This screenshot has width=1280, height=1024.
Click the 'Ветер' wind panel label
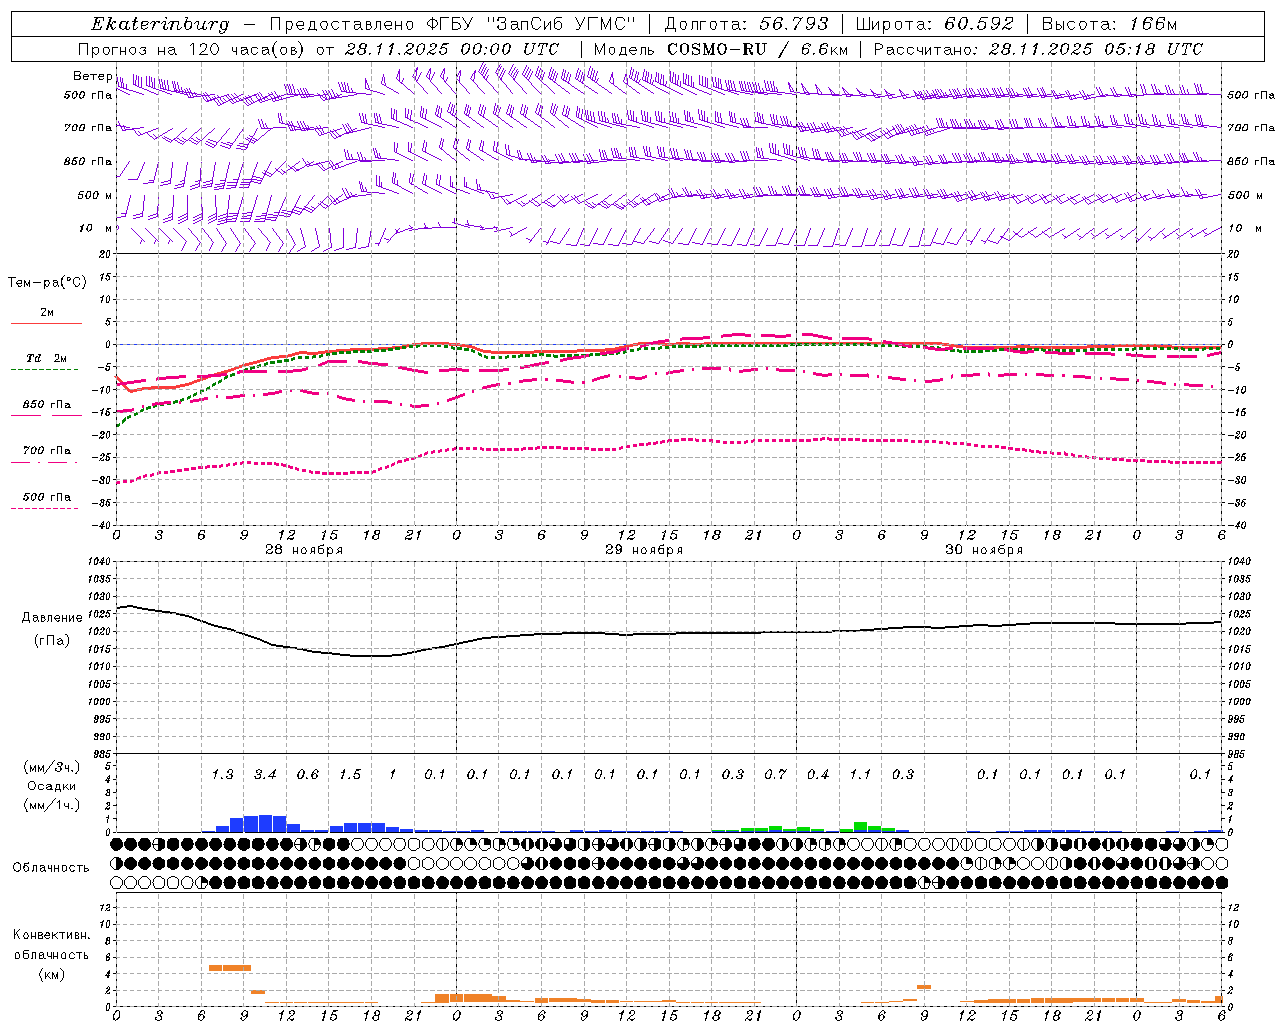pyautogui.click(x=93, y=76)
